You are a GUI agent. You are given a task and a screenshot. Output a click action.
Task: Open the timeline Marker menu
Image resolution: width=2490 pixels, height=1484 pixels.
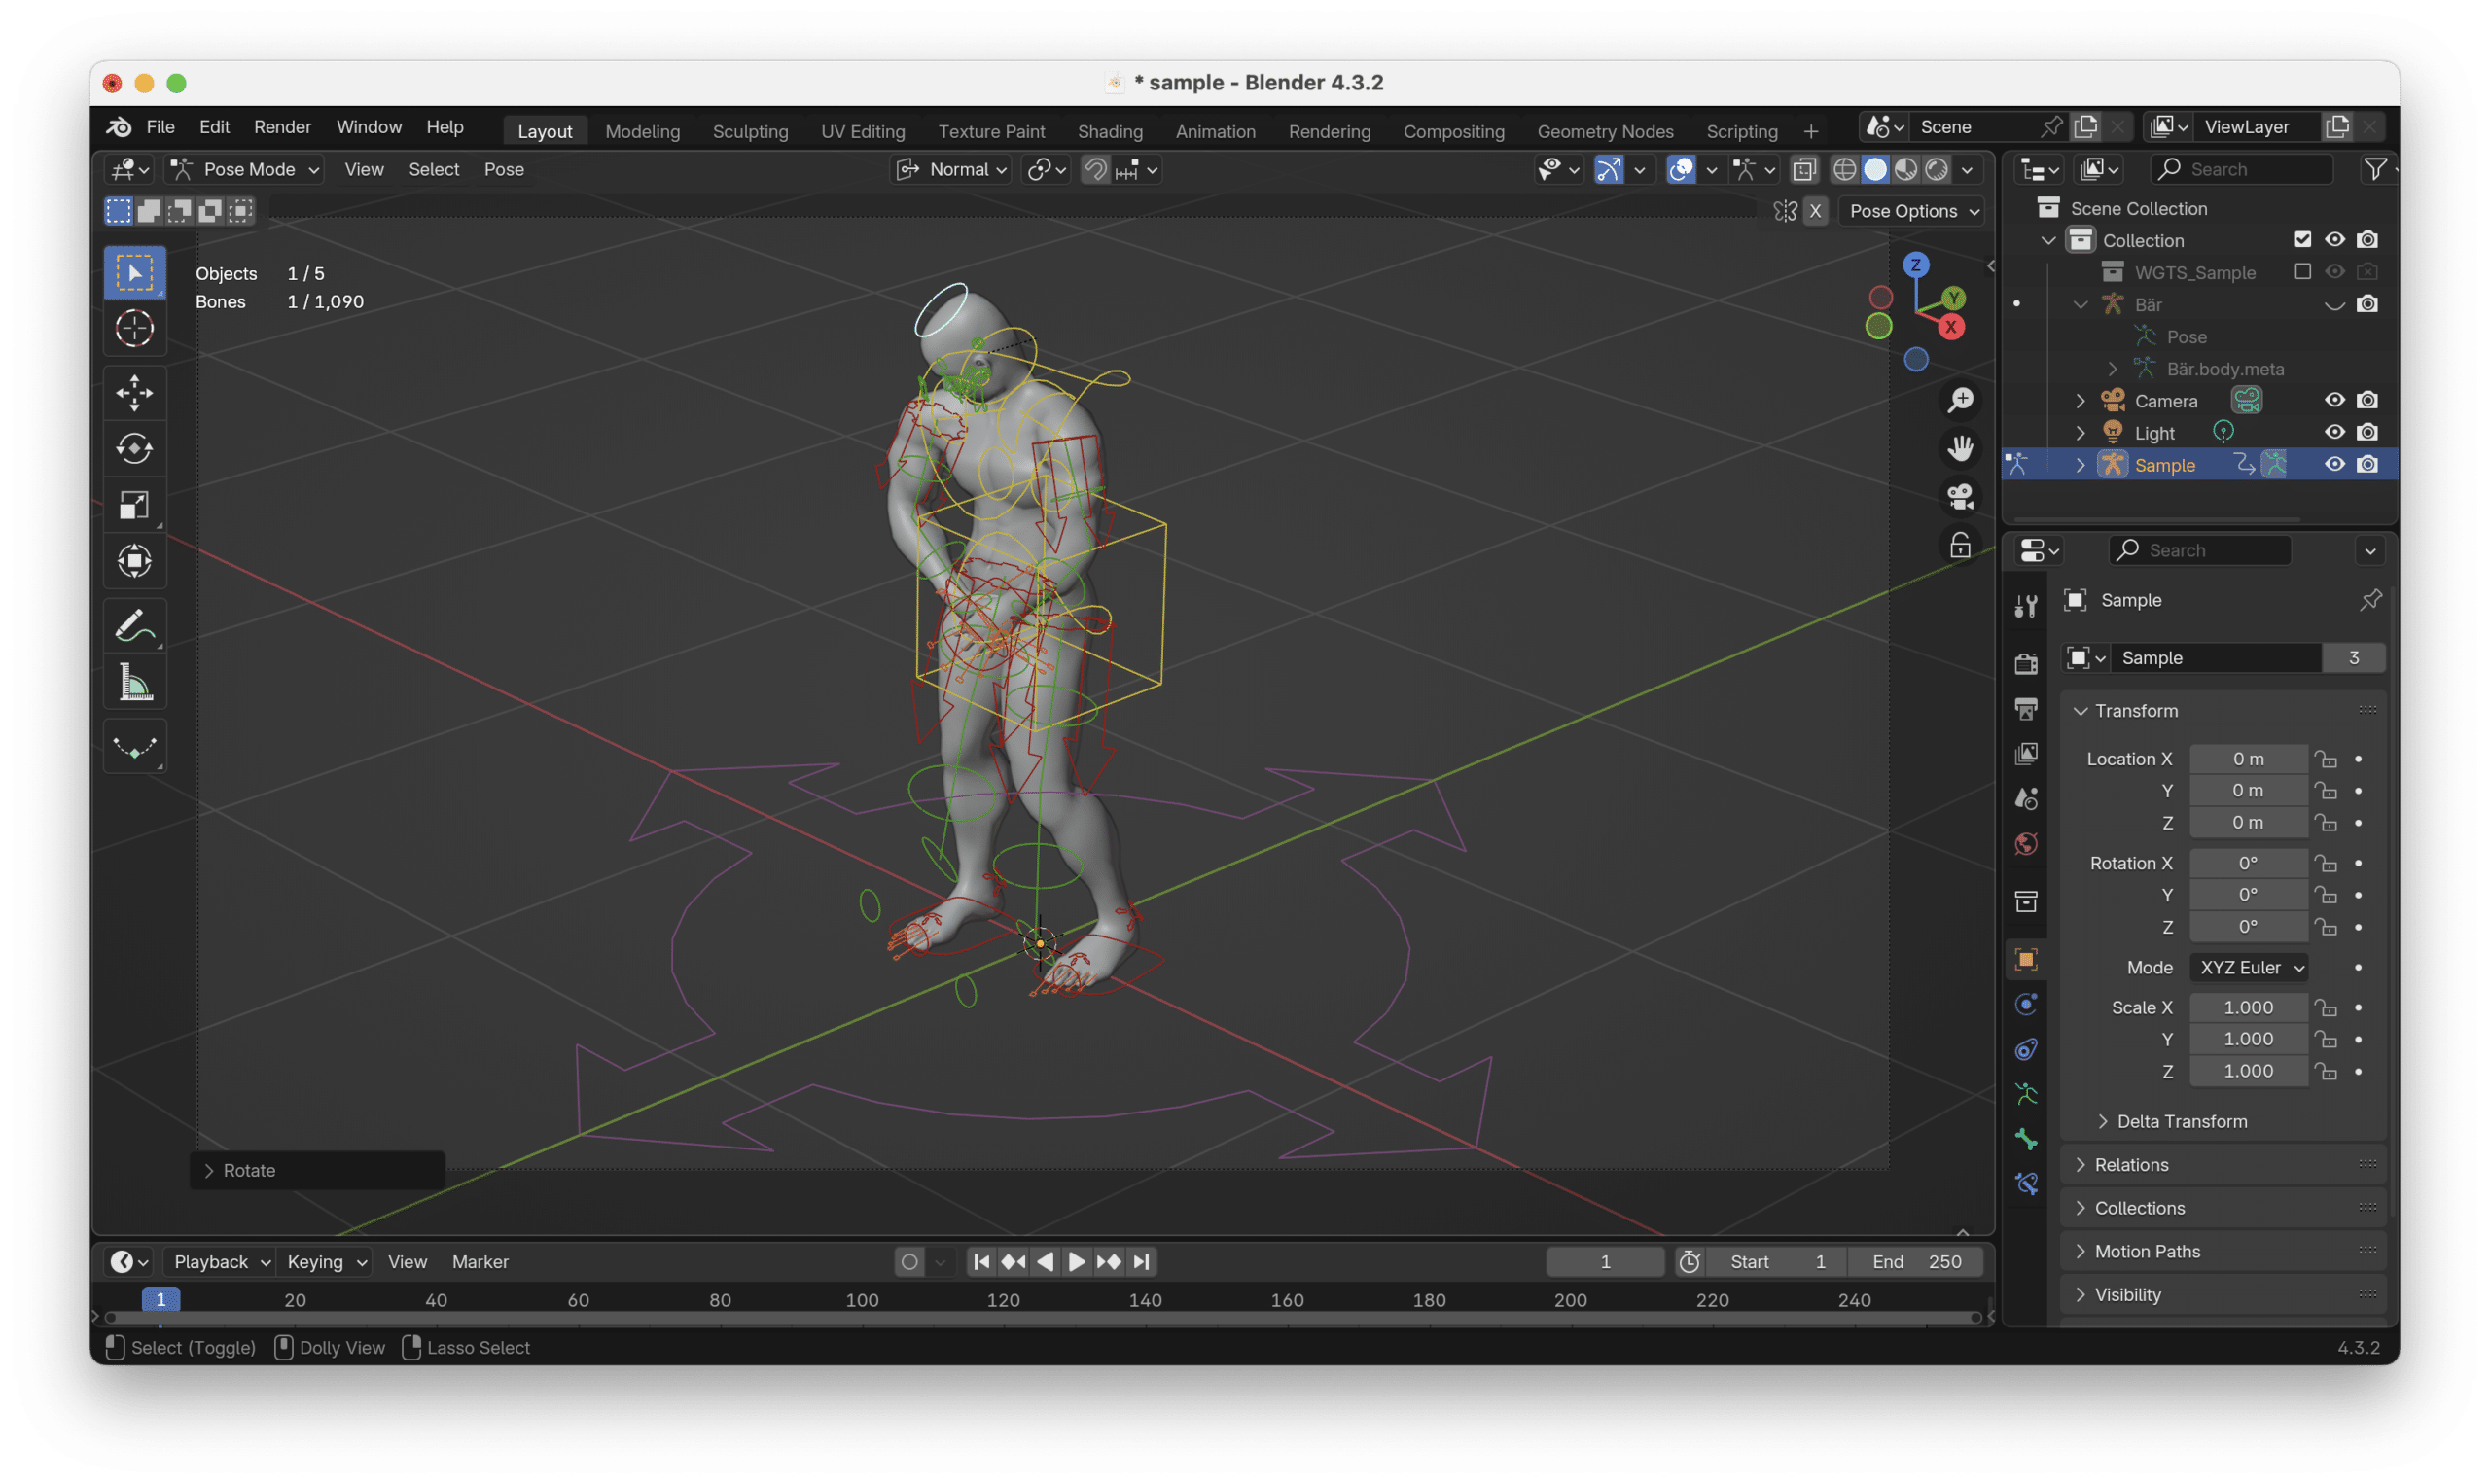point(480,1262)
